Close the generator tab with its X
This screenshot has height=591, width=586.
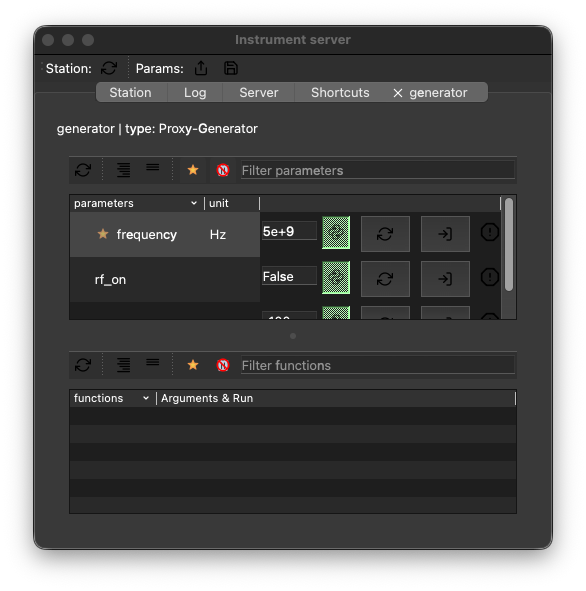pos(398,93)
